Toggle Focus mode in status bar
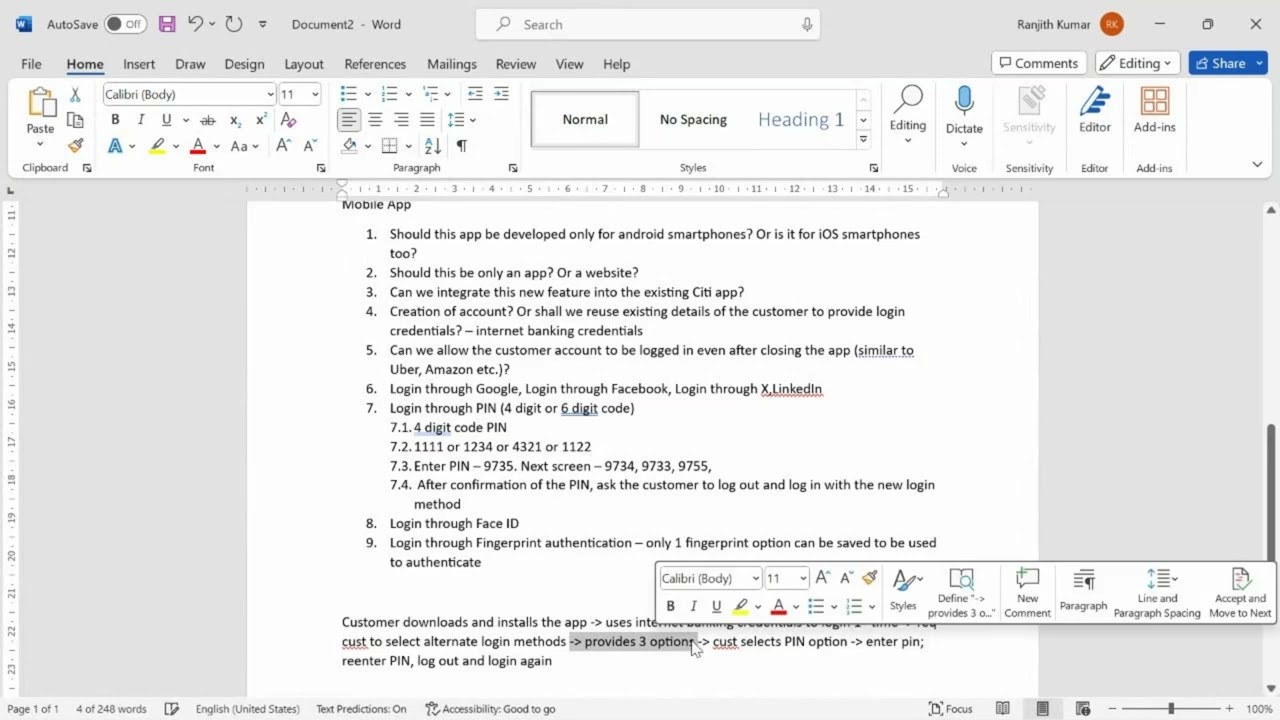The width and height of the screenshot is (1280, 720). [x=950, y=709]
